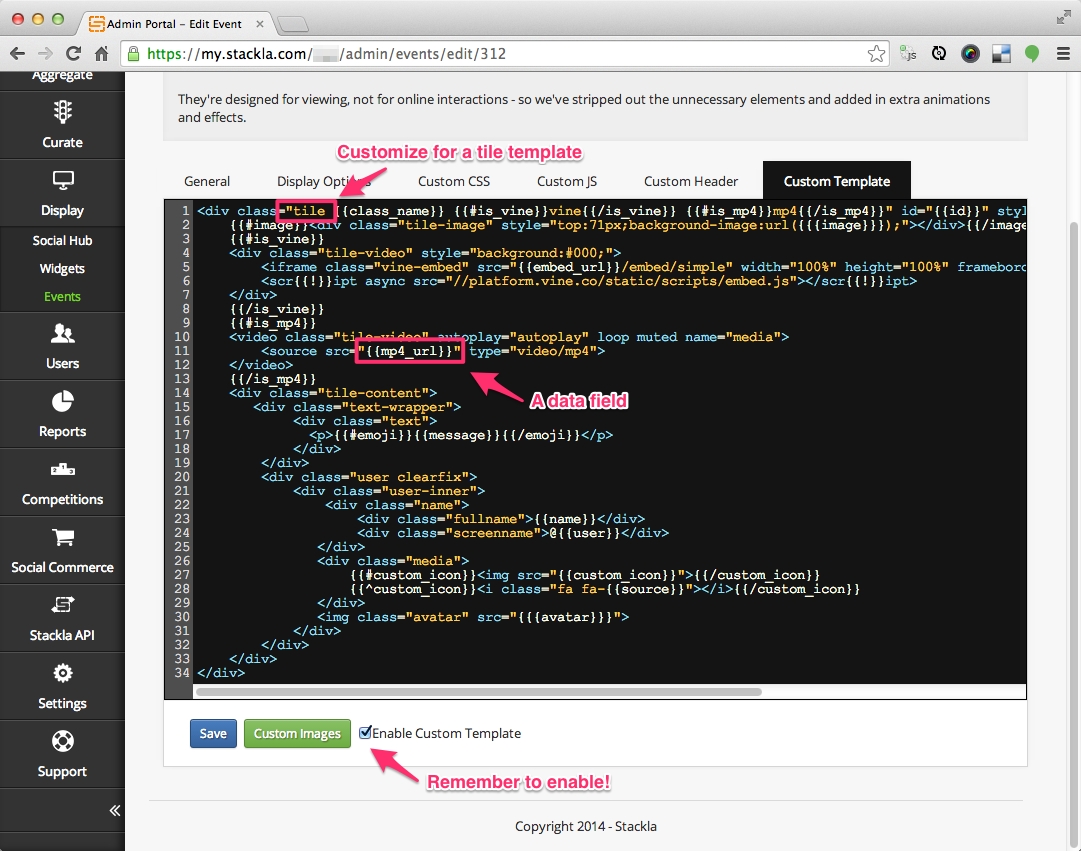Open the Users section icon
Viewport: 1081px width, 851px height.
coord(62,333)
